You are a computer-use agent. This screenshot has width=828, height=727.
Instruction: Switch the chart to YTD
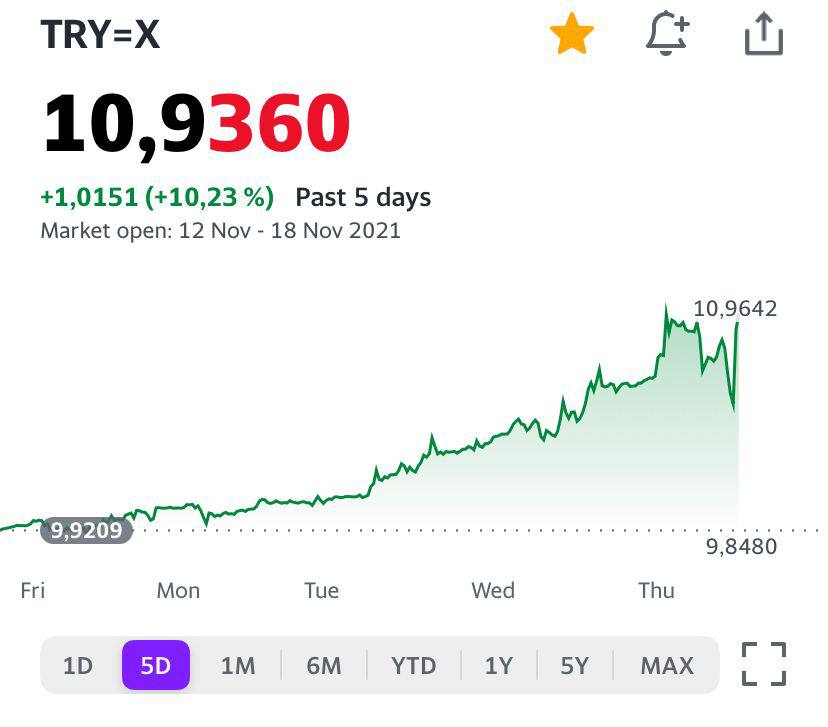(414, 665)
